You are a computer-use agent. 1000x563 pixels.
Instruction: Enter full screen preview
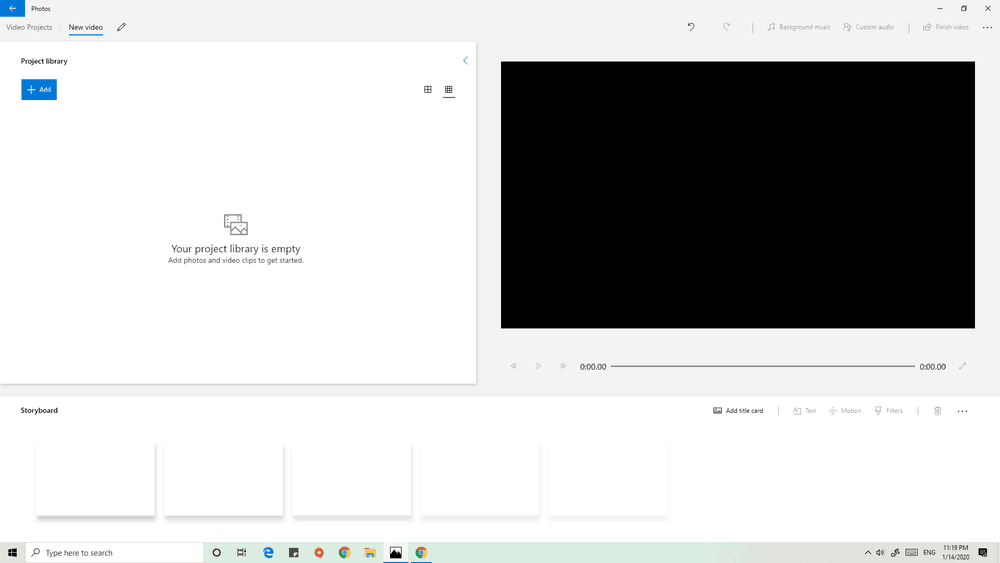962,366
